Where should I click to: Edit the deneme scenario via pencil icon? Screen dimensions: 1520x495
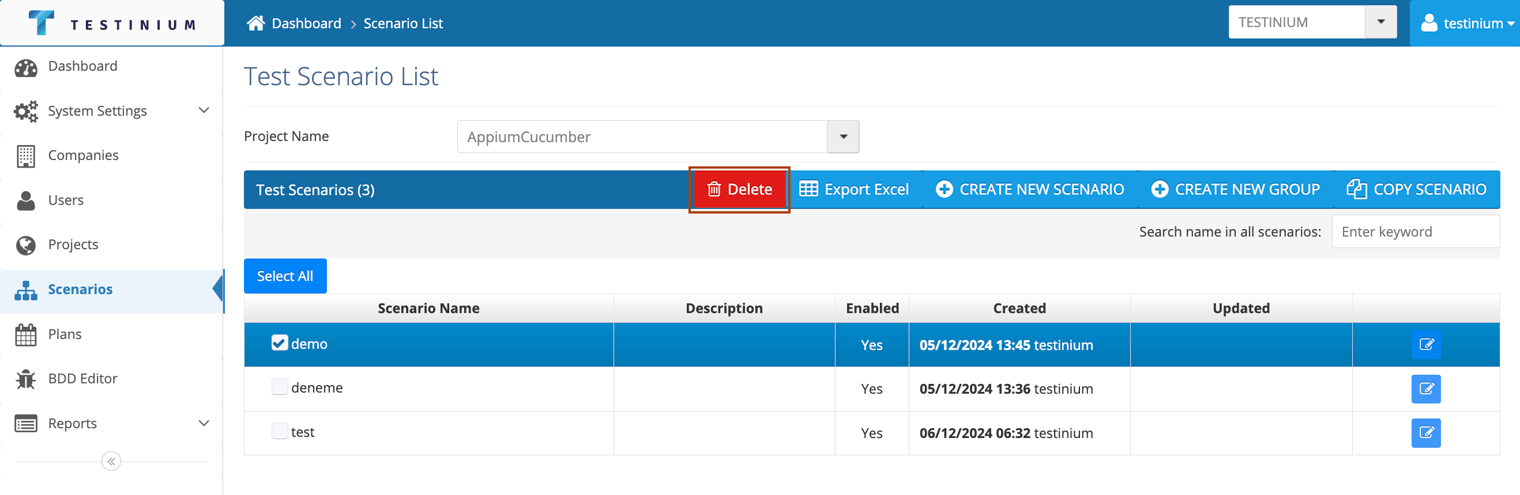pyautogui.click(x=1426, y=389)
